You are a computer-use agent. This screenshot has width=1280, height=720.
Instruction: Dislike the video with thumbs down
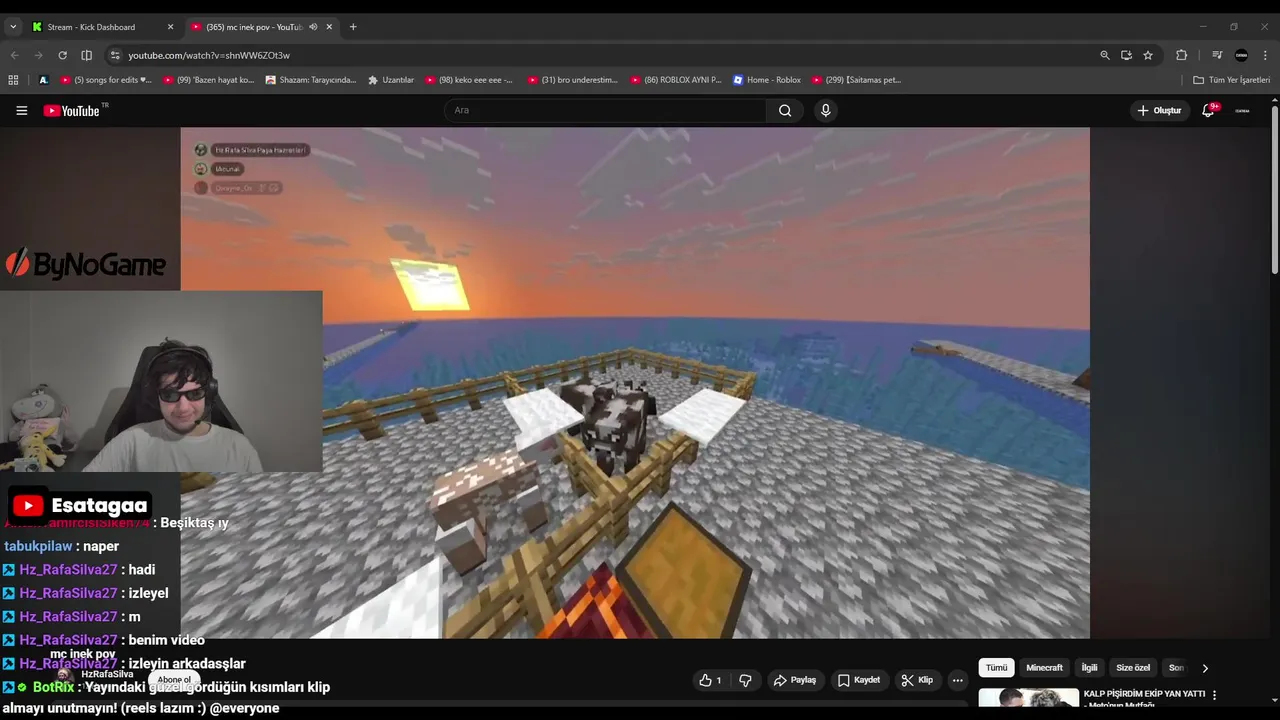tap(745, 680)
